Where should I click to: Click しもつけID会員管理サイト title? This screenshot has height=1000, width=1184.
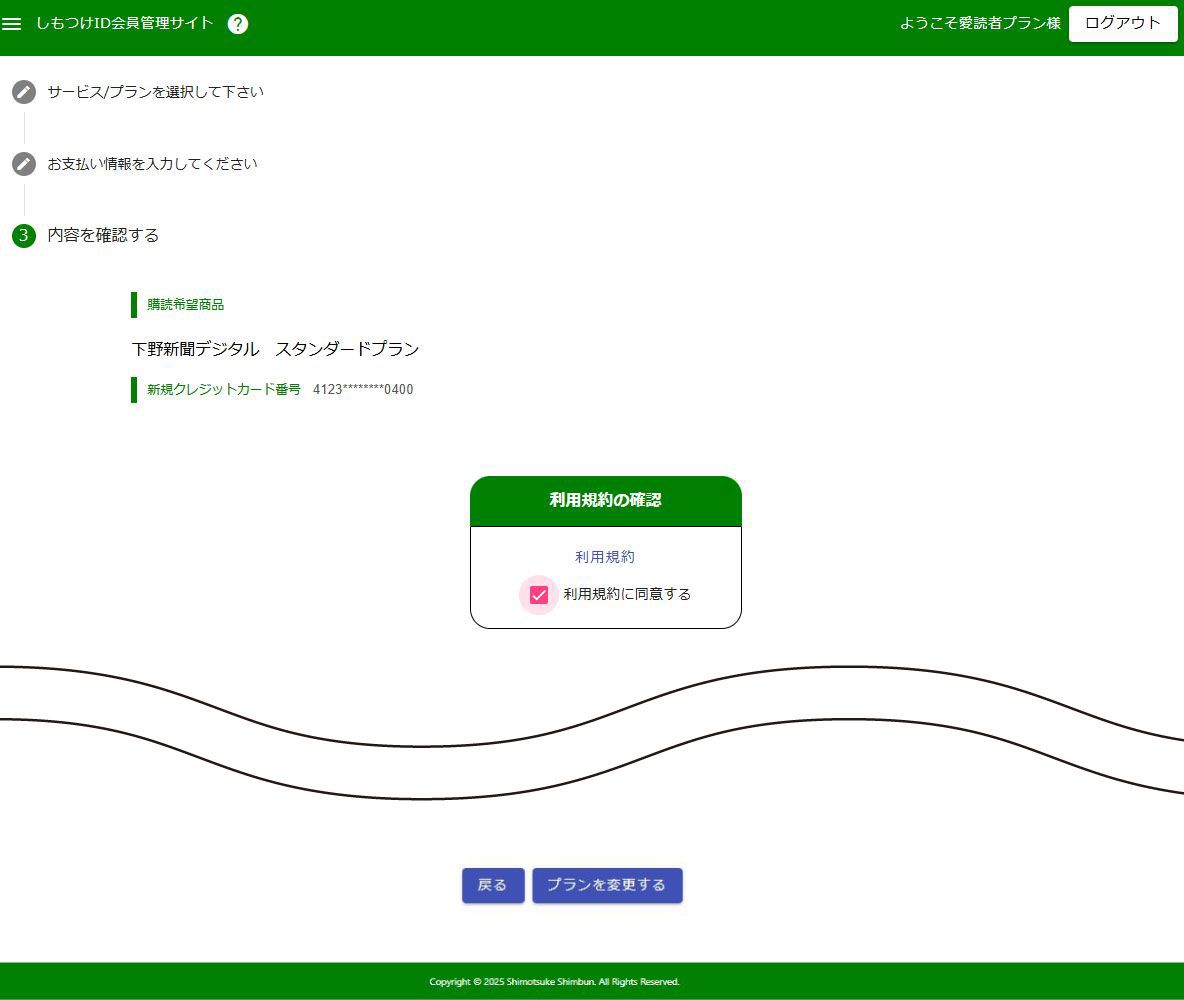tap(125, 23)
